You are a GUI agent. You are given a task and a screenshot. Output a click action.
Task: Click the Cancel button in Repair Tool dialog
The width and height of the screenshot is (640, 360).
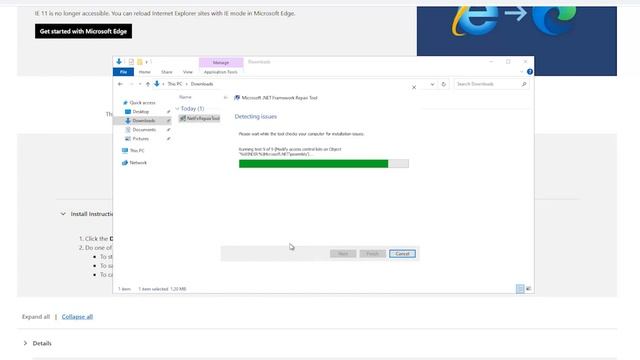coord(402,254)
